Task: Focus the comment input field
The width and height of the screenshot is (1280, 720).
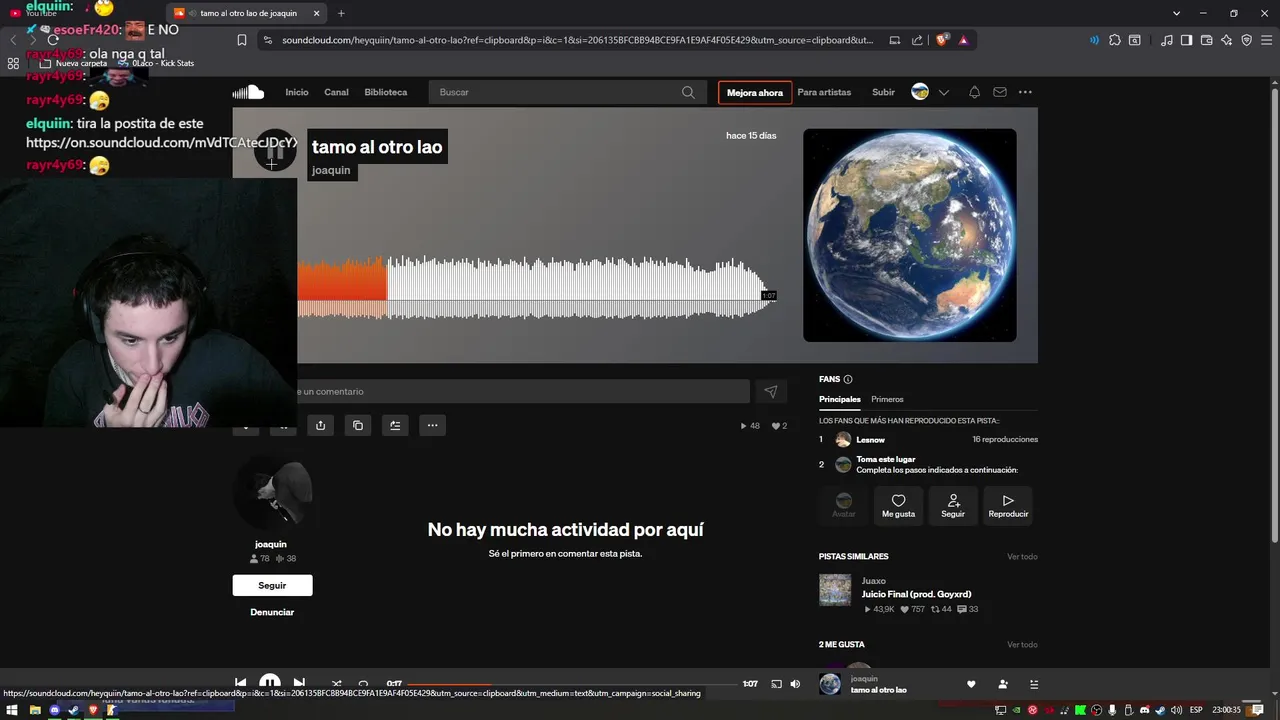Action: pos(522,391)
